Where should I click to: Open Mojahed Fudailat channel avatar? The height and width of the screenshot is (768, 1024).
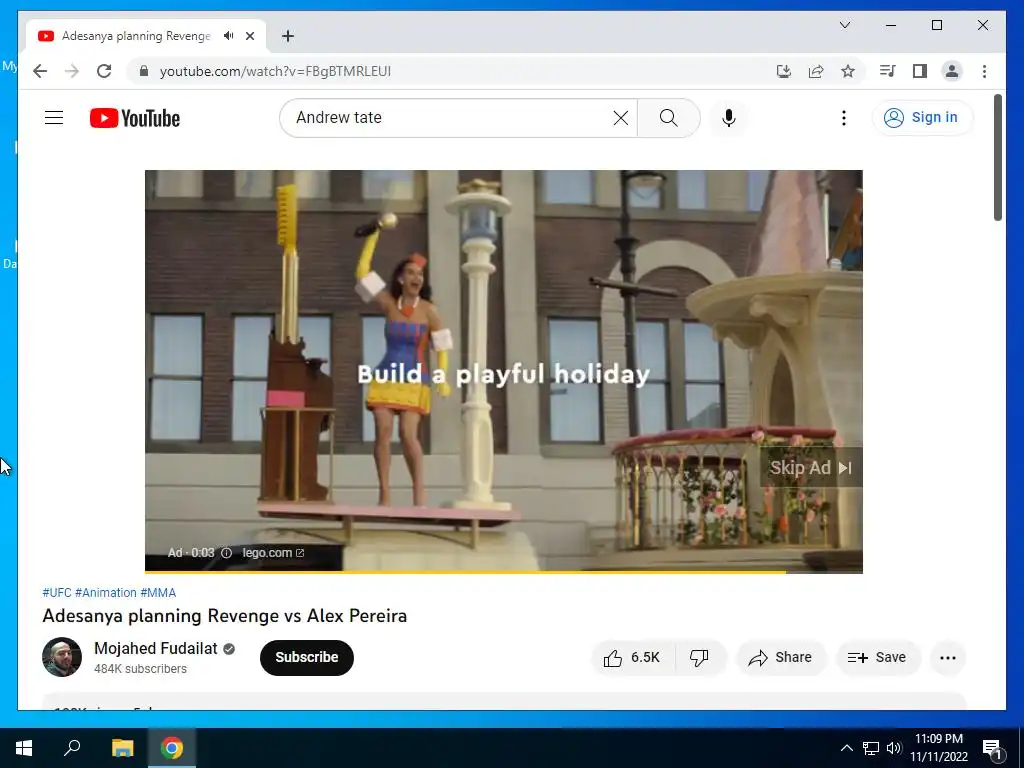tap(62, 657)
